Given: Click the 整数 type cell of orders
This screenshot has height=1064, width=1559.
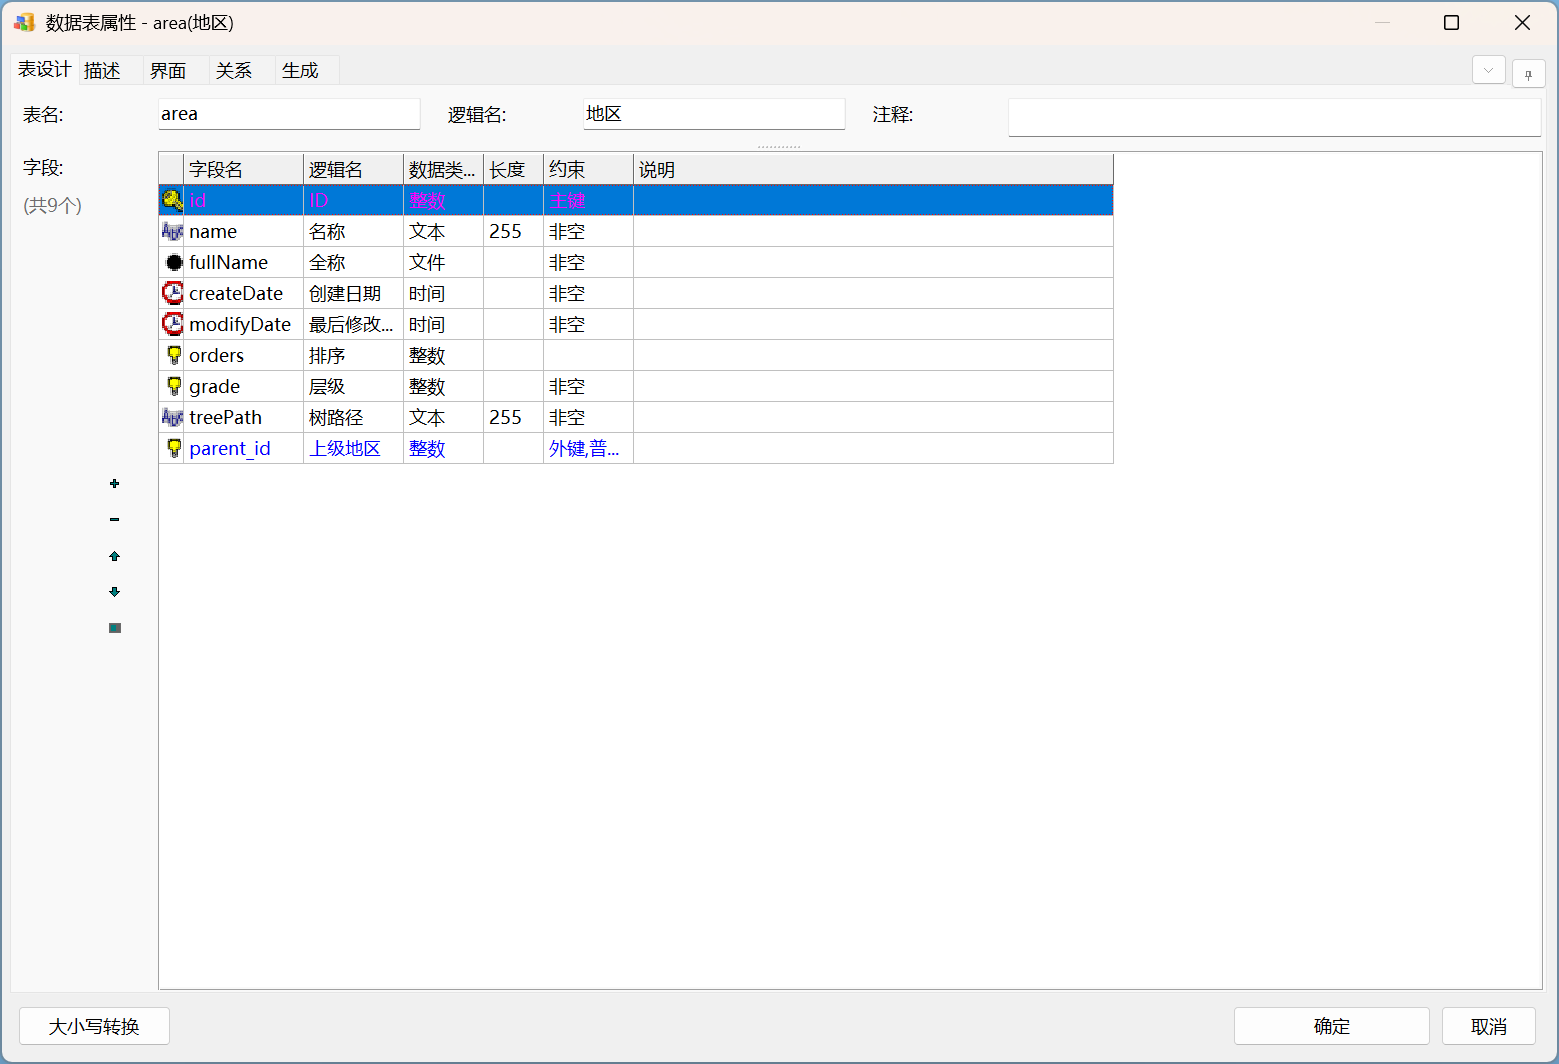Looking at the screenshot, I should pos(443,355).
